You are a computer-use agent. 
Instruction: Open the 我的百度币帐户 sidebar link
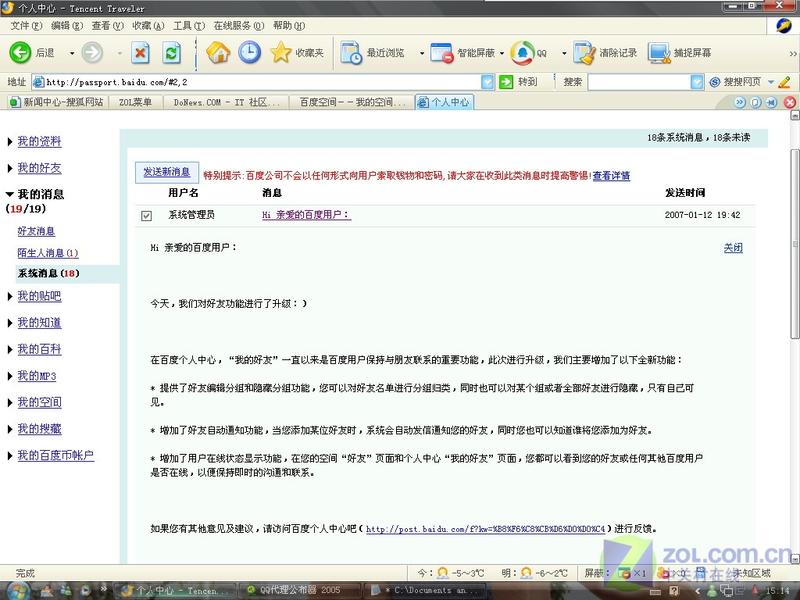click(56, 456)
